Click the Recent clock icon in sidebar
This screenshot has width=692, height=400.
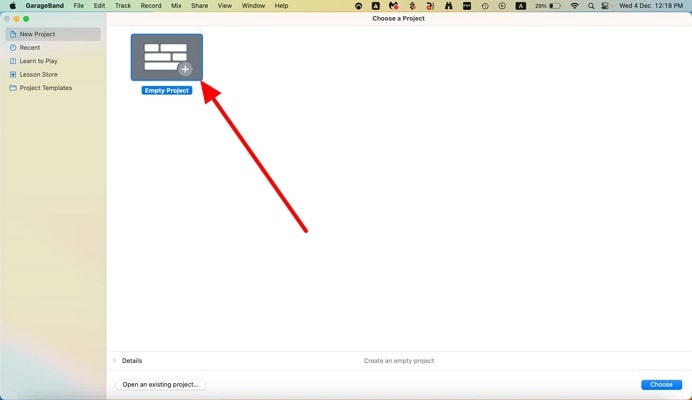point(12,47)
